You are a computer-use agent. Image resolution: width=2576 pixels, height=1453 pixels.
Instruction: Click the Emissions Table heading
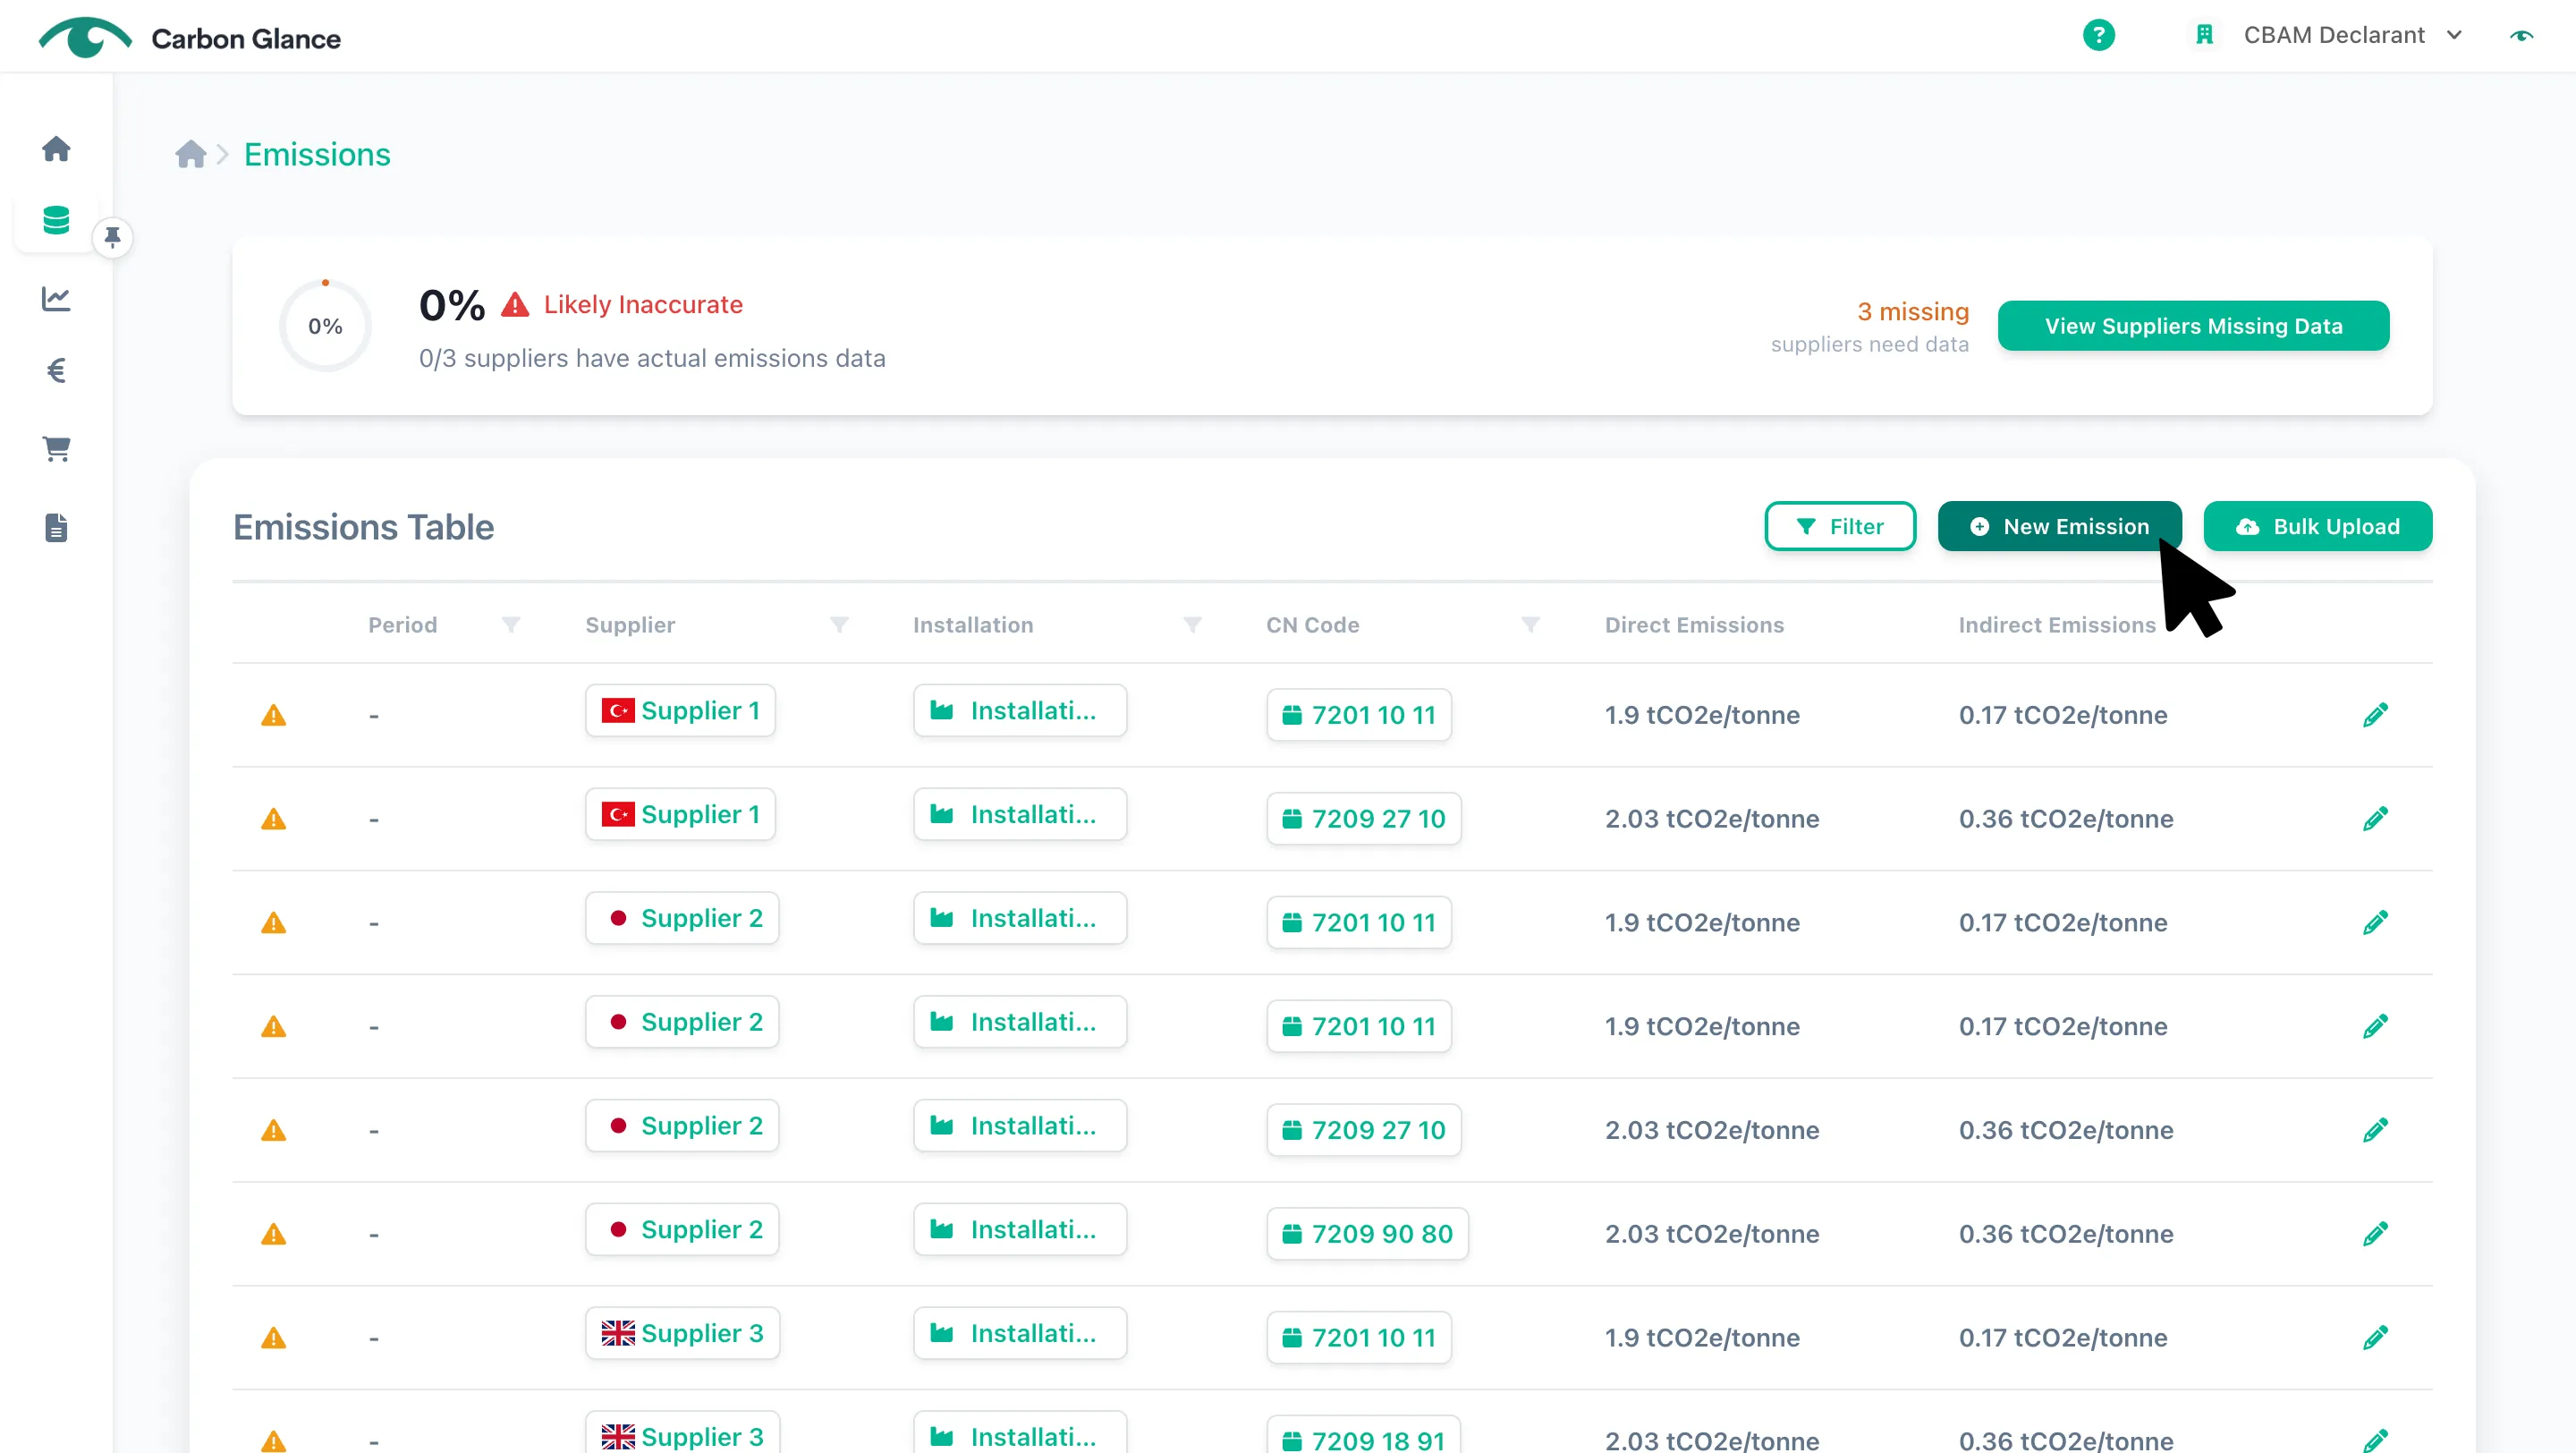point(363,527)
